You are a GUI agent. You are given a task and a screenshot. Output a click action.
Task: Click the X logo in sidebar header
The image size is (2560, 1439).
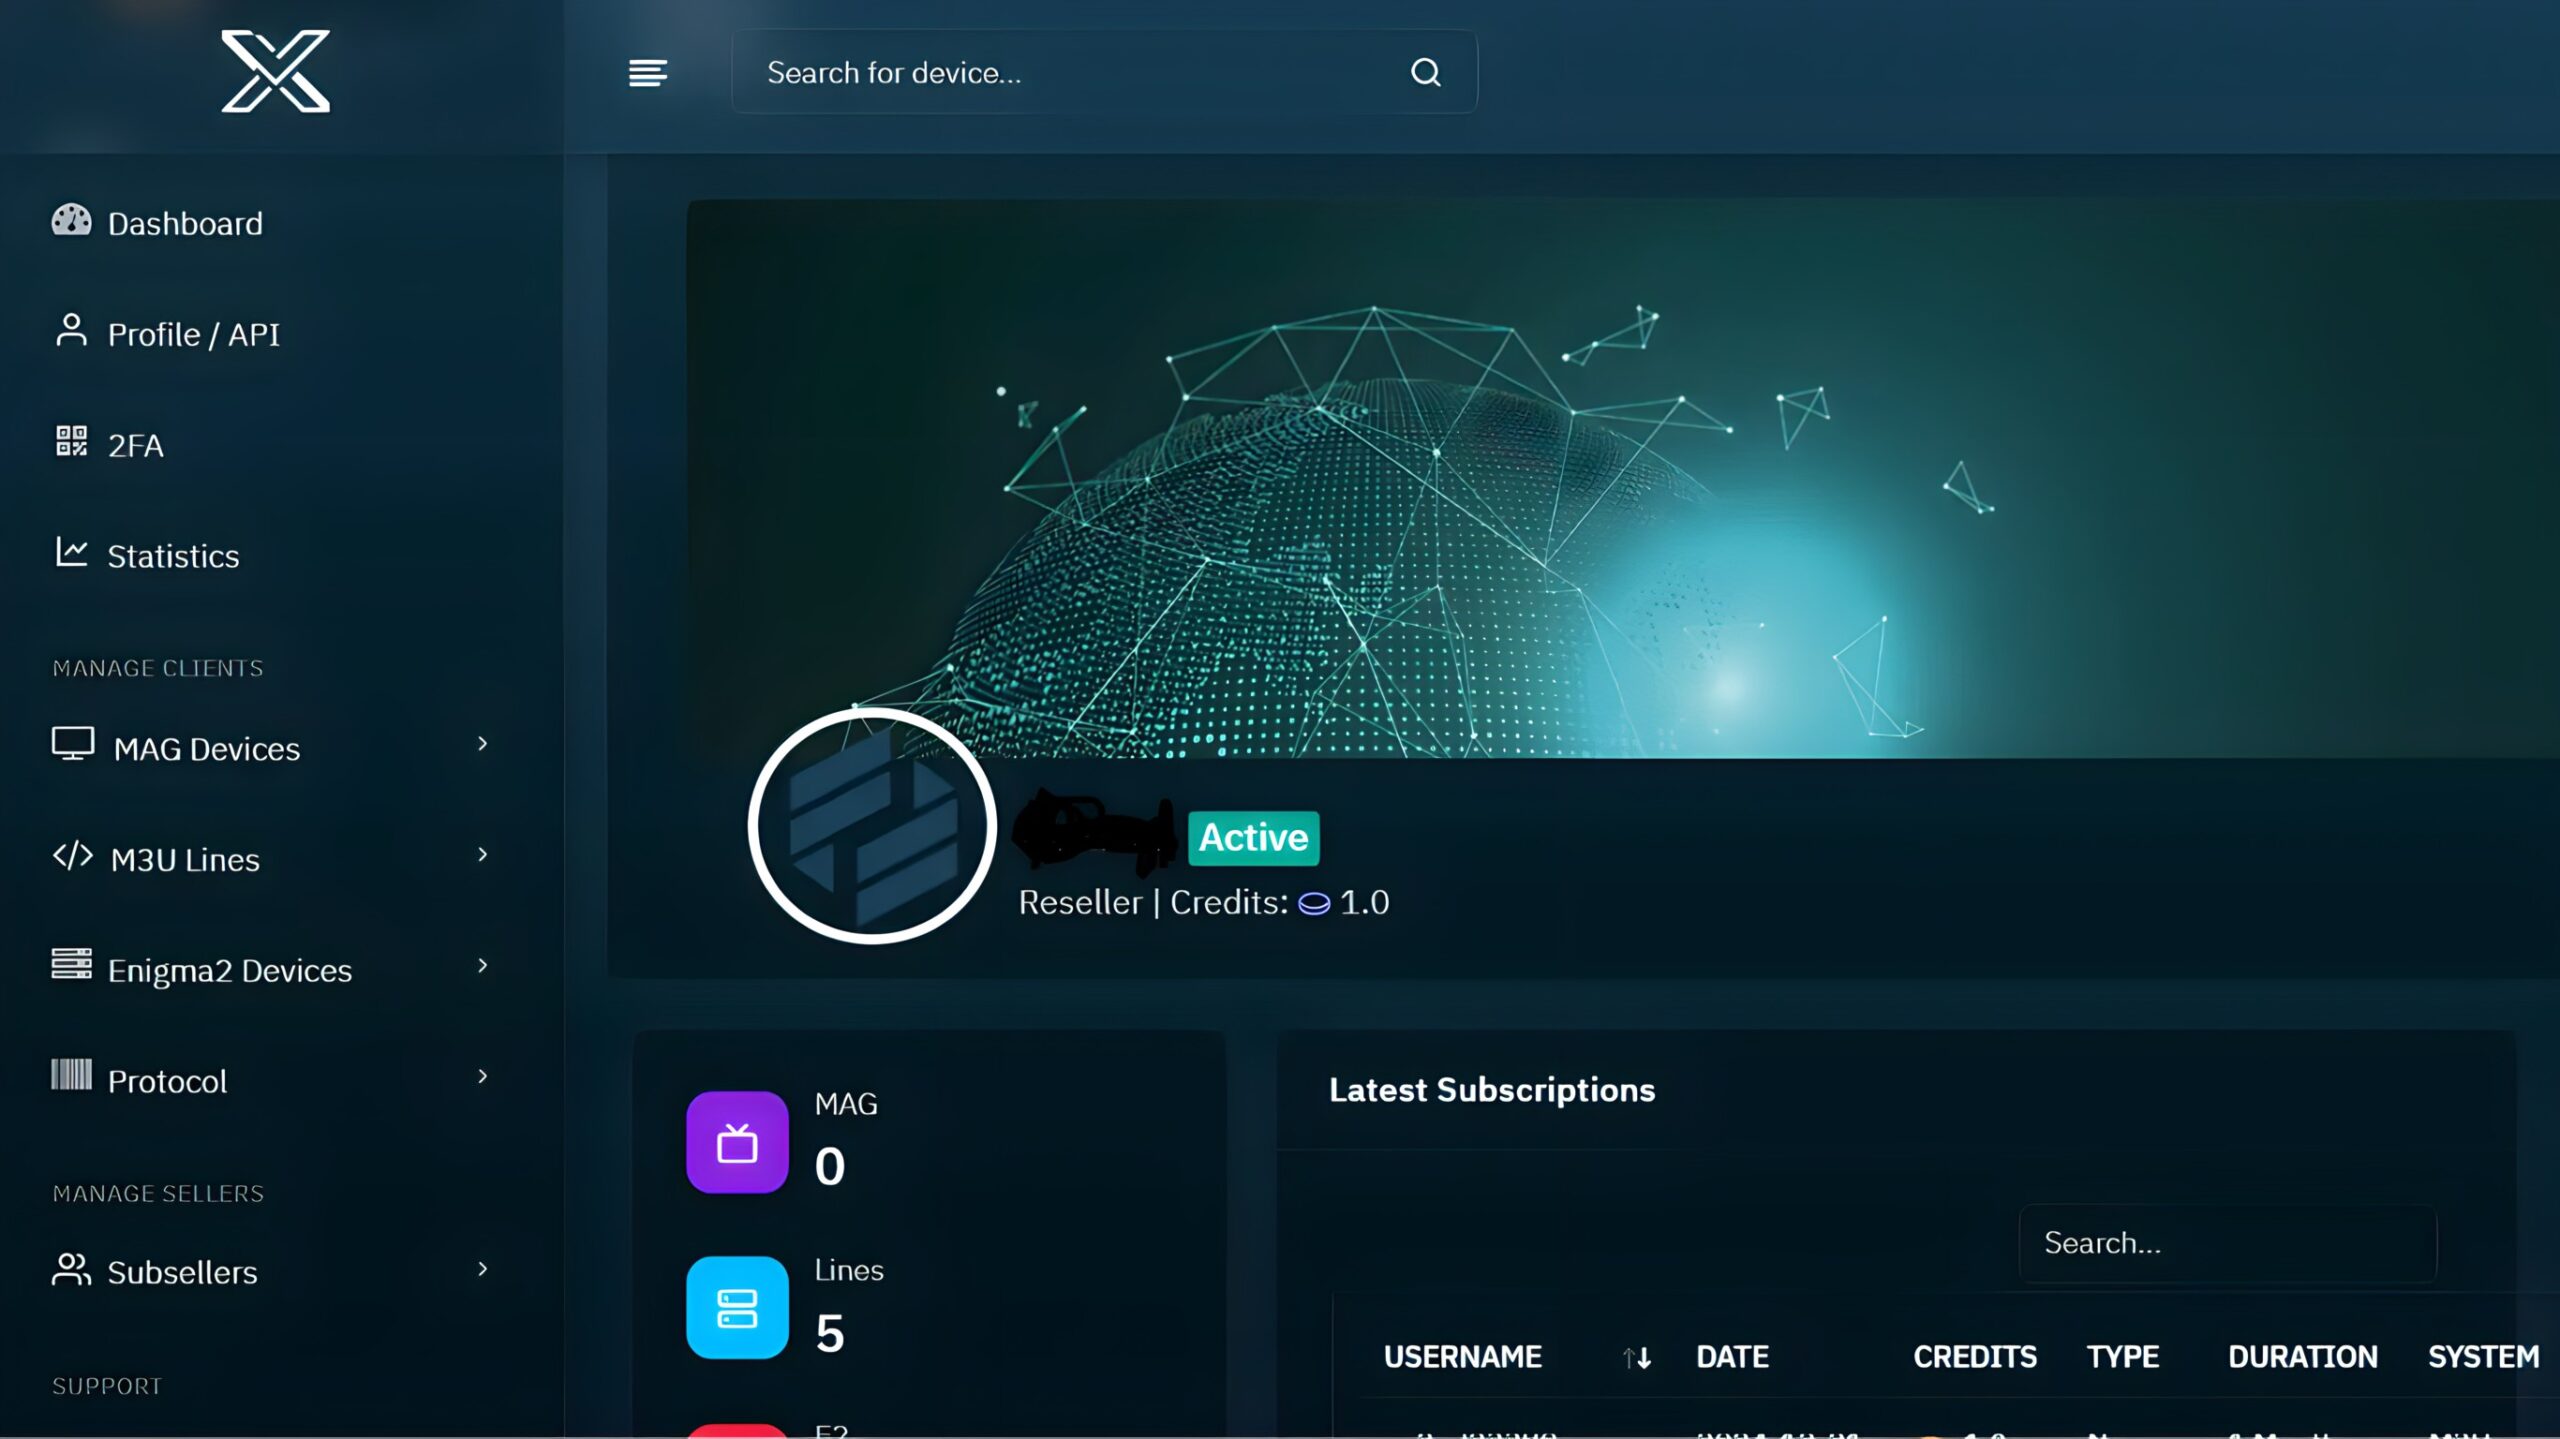point(275,71)
